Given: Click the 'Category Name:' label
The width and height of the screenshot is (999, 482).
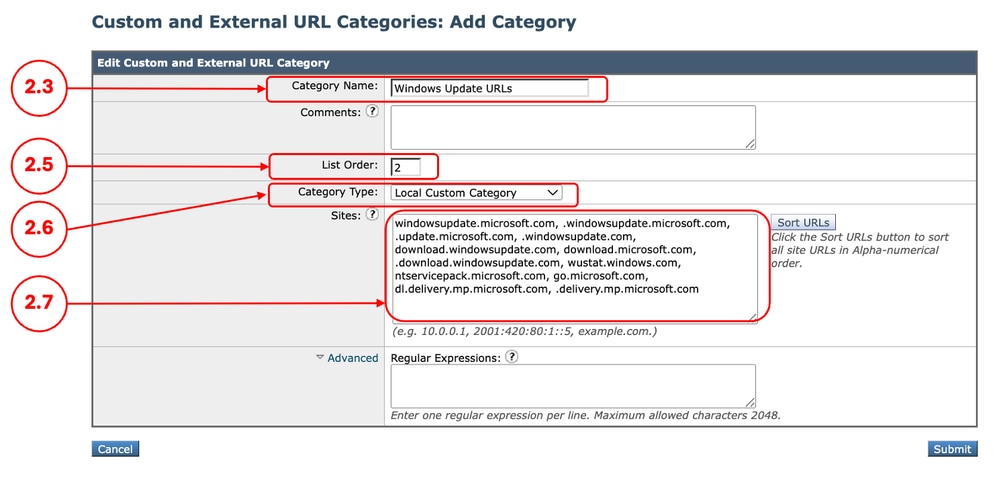Looking at the screenshot, I should (334, 85).
